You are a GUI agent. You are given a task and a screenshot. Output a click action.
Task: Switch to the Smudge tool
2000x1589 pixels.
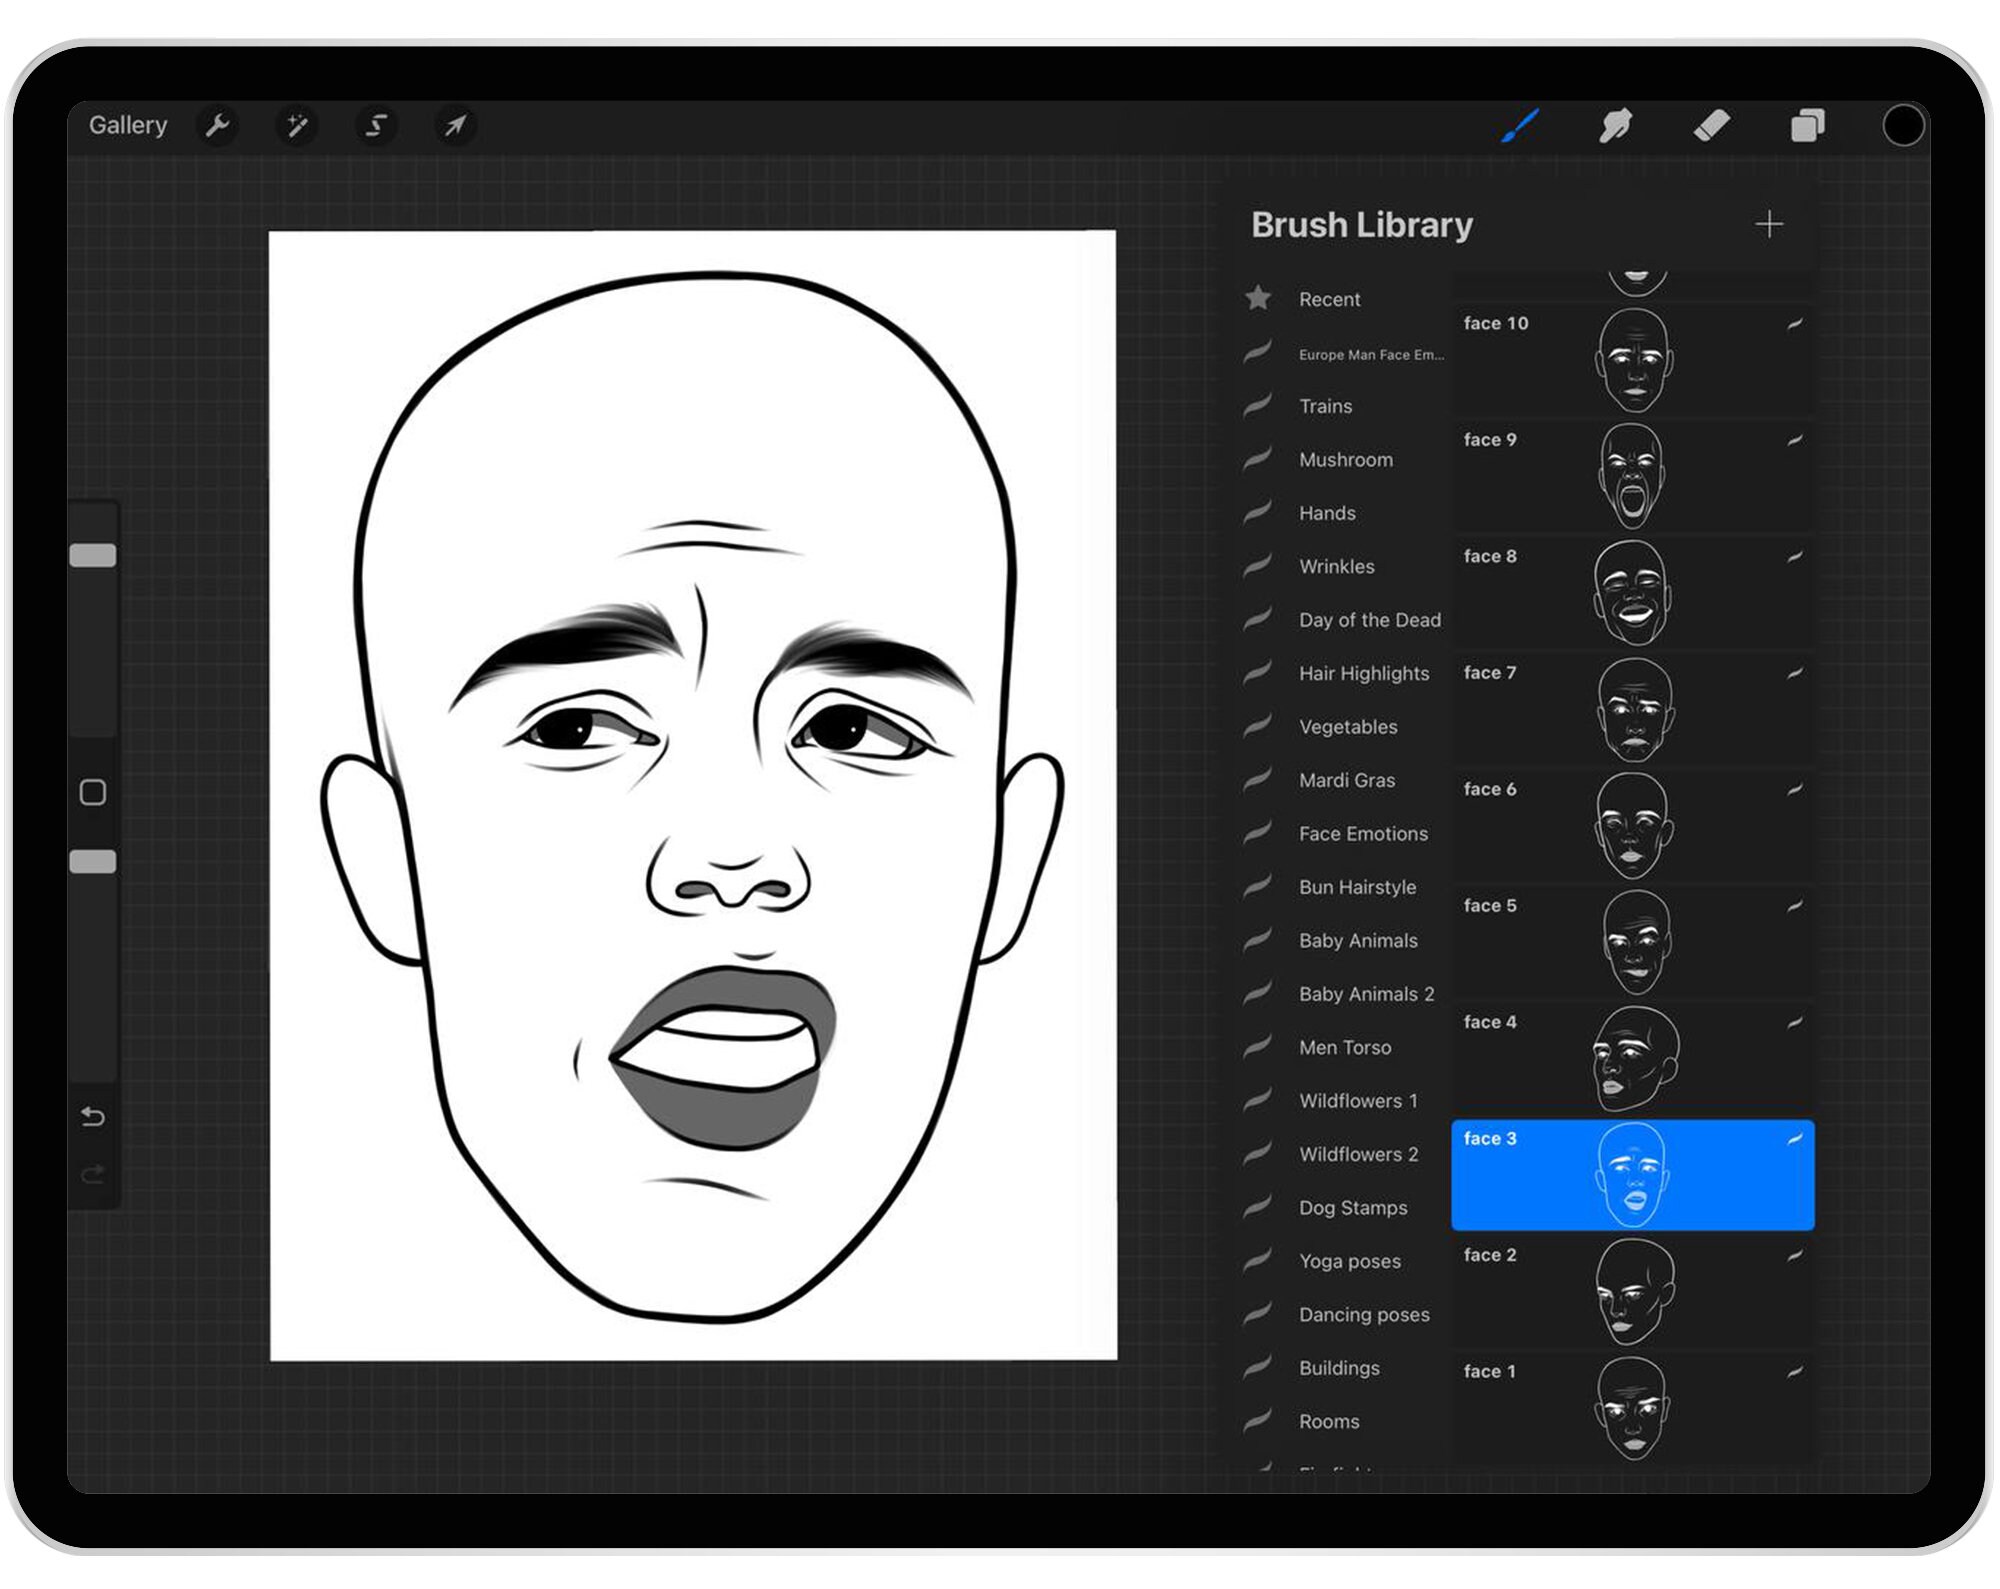(1617, 124)
